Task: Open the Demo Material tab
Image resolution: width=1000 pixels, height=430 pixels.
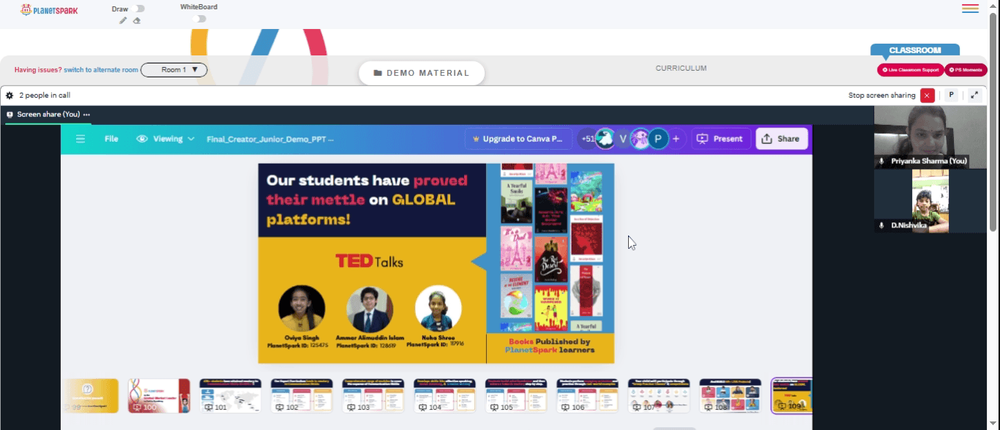Action: click(422, 73)
